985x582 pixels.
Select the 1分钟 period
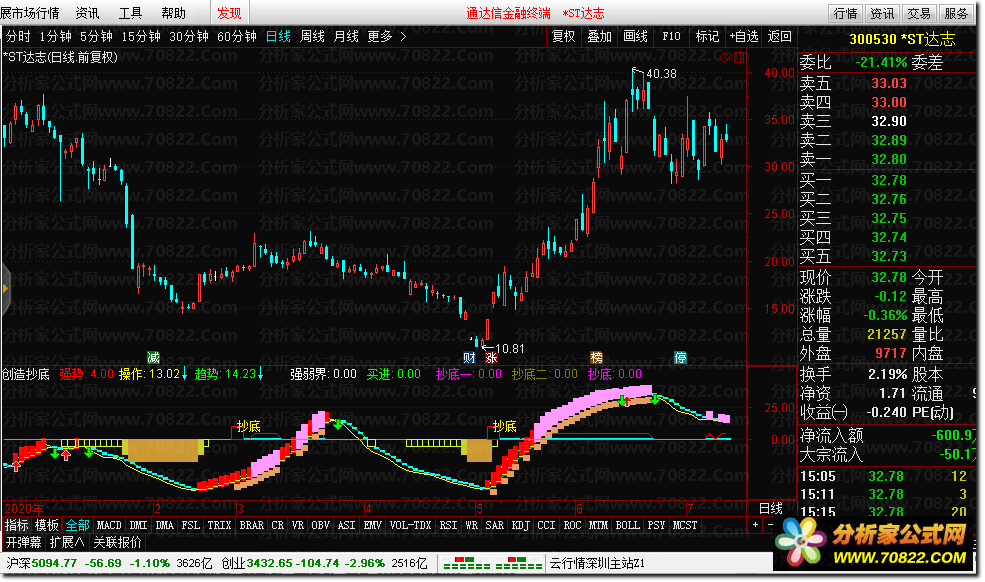coord(55,36)
